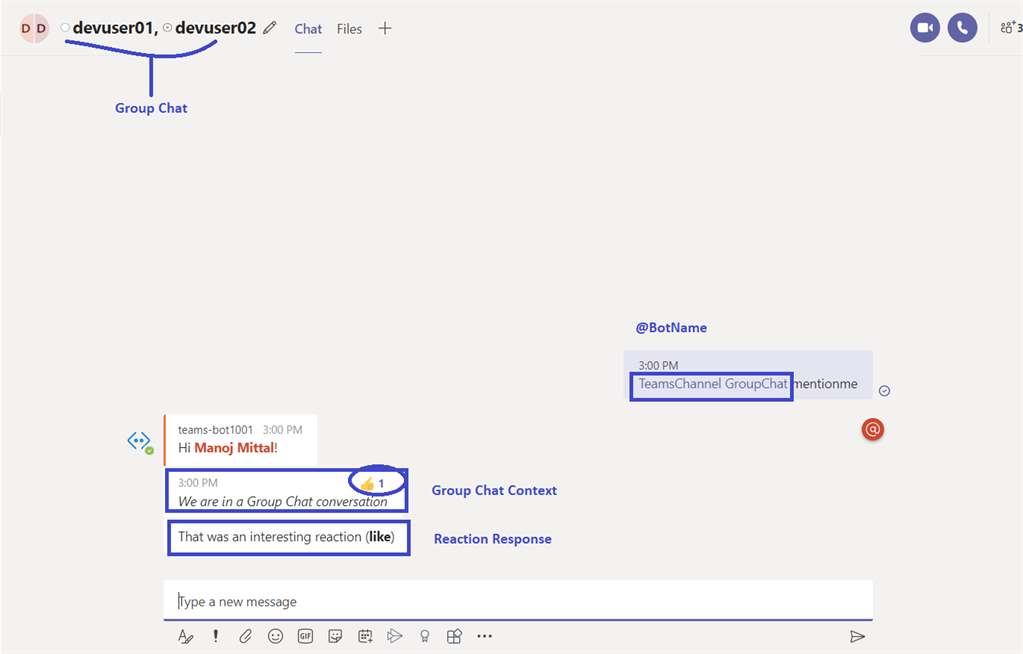1023x654 pixels.
Task: Edit the group chat name with the pencil
Action: coord(268,28)
